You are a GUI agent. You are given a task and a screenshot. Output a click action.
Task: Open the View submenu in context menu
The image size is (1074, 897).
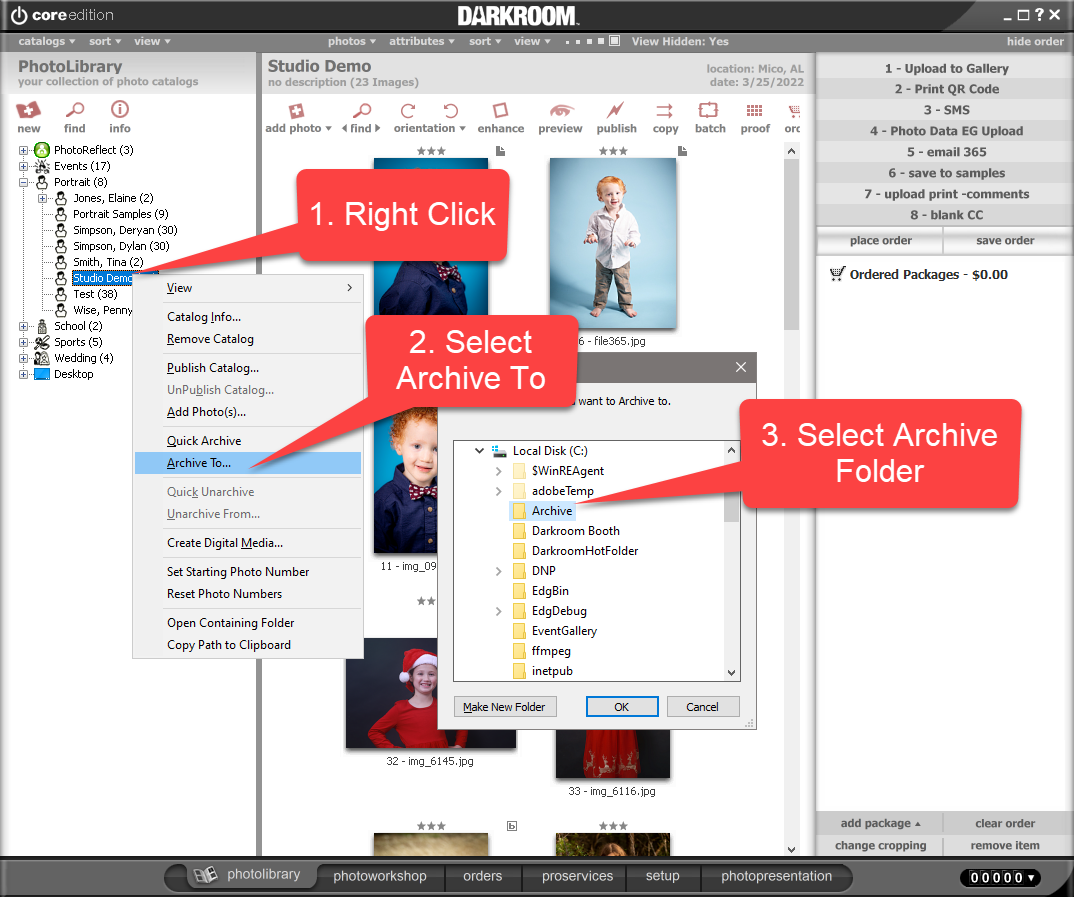point(247,288)
